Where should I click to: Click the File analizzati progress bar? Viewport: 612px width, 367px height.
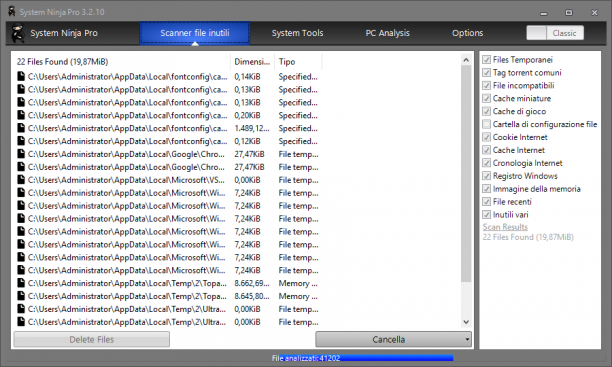click(363, 358)
